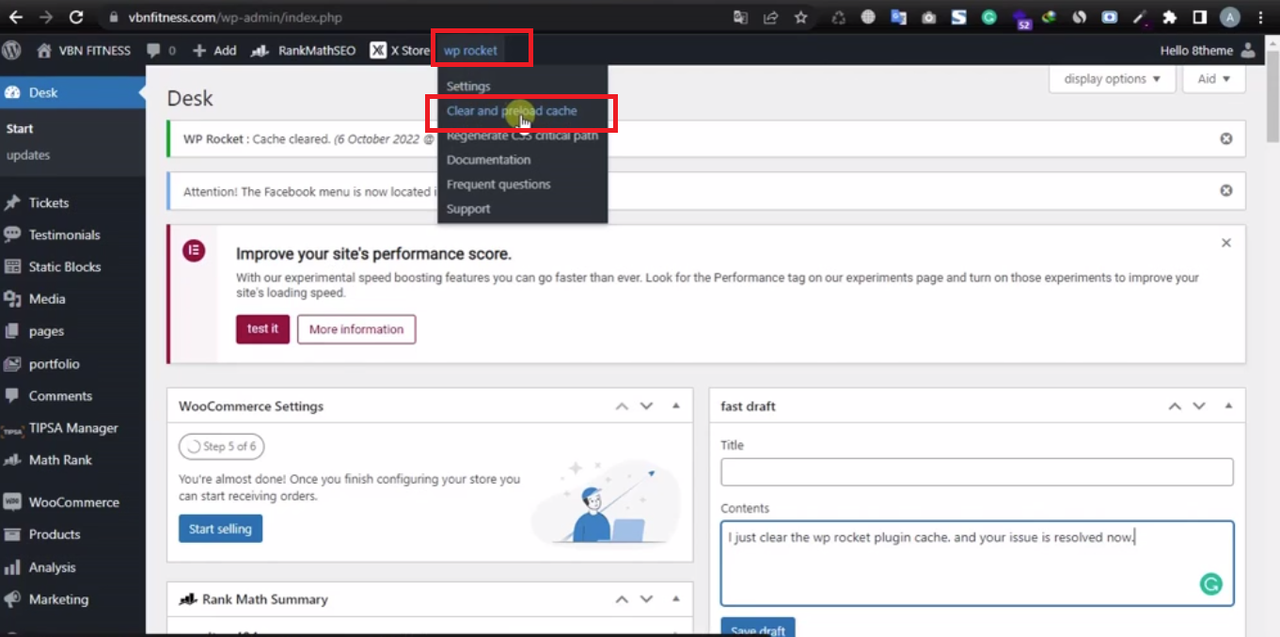This screenshot has width=1280, height=637.
Task: Open the Google Translate extension icon
Action: click(x=898, y=17)
